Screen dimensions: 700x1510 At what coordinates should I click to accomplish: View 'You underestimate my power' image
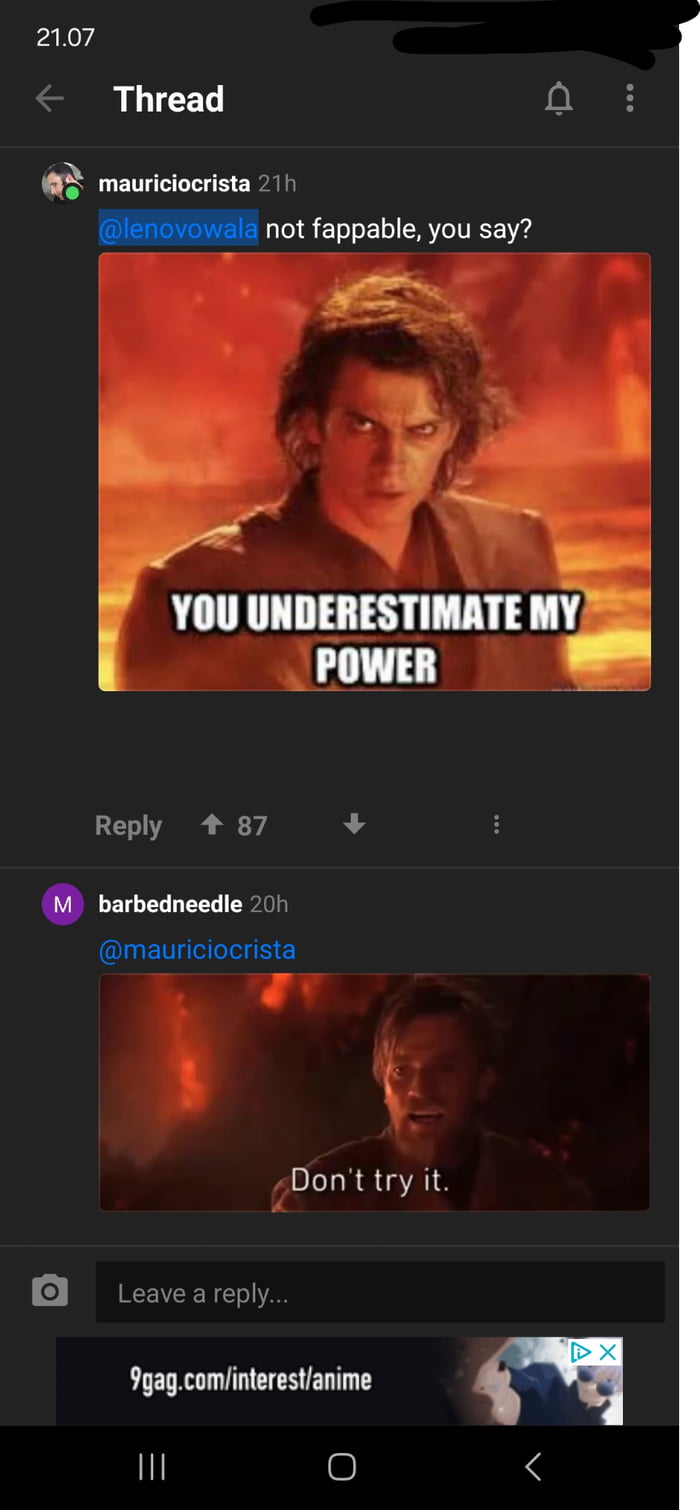[375, 472]
